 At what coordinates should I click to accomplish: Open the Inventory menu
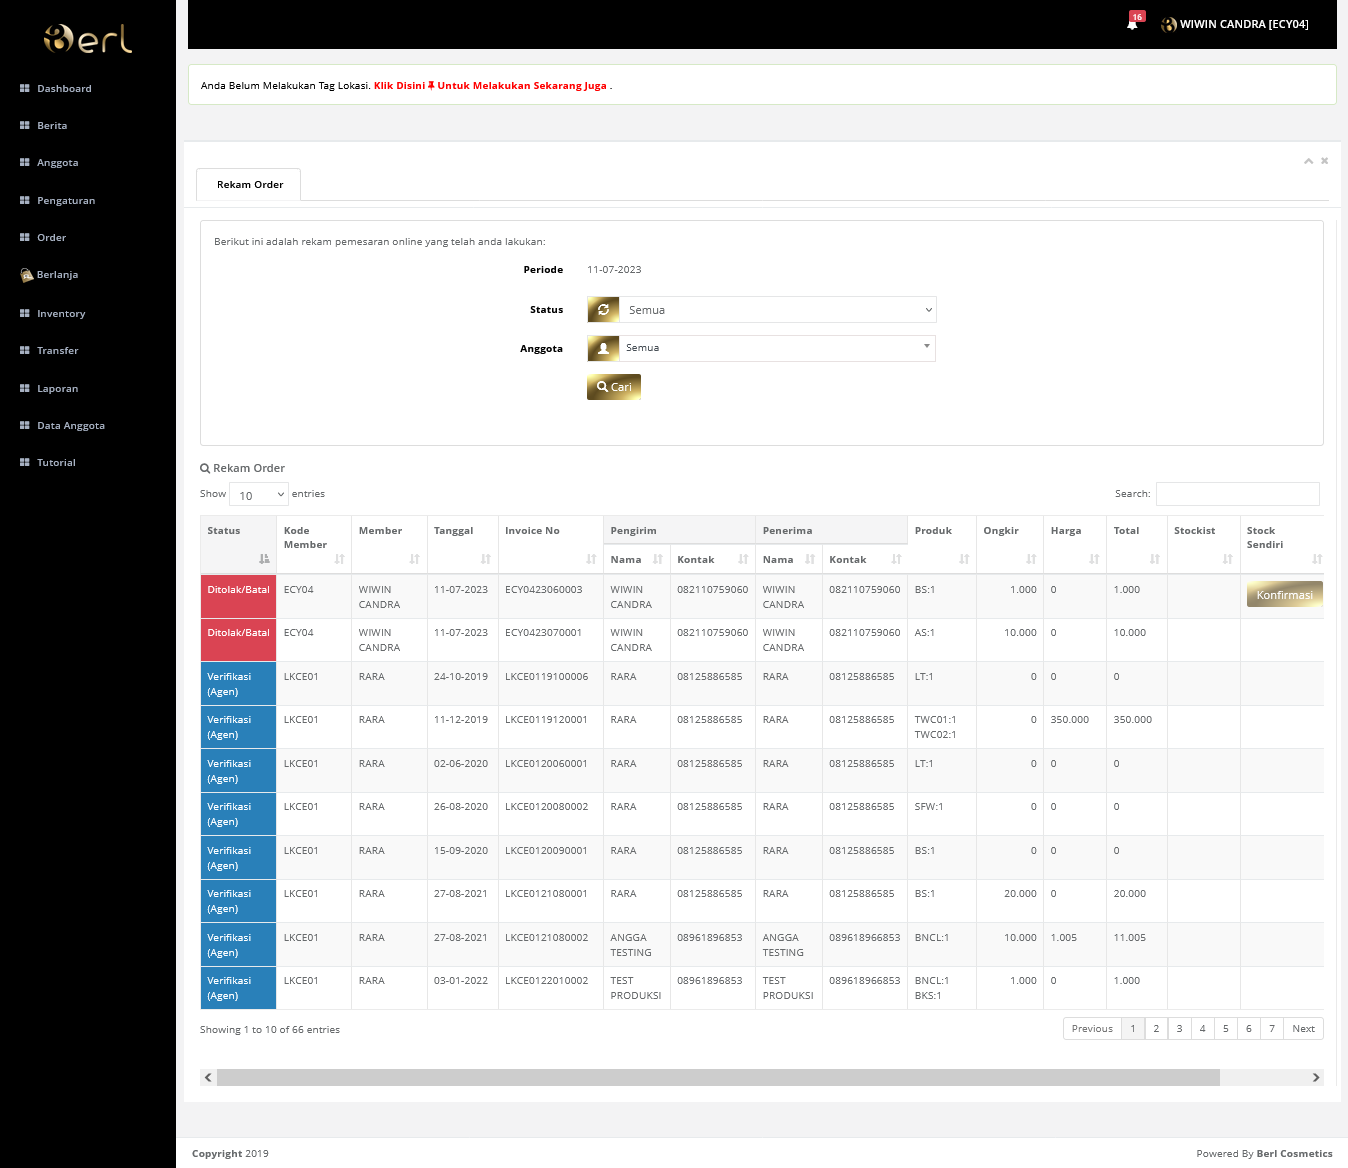61,314
